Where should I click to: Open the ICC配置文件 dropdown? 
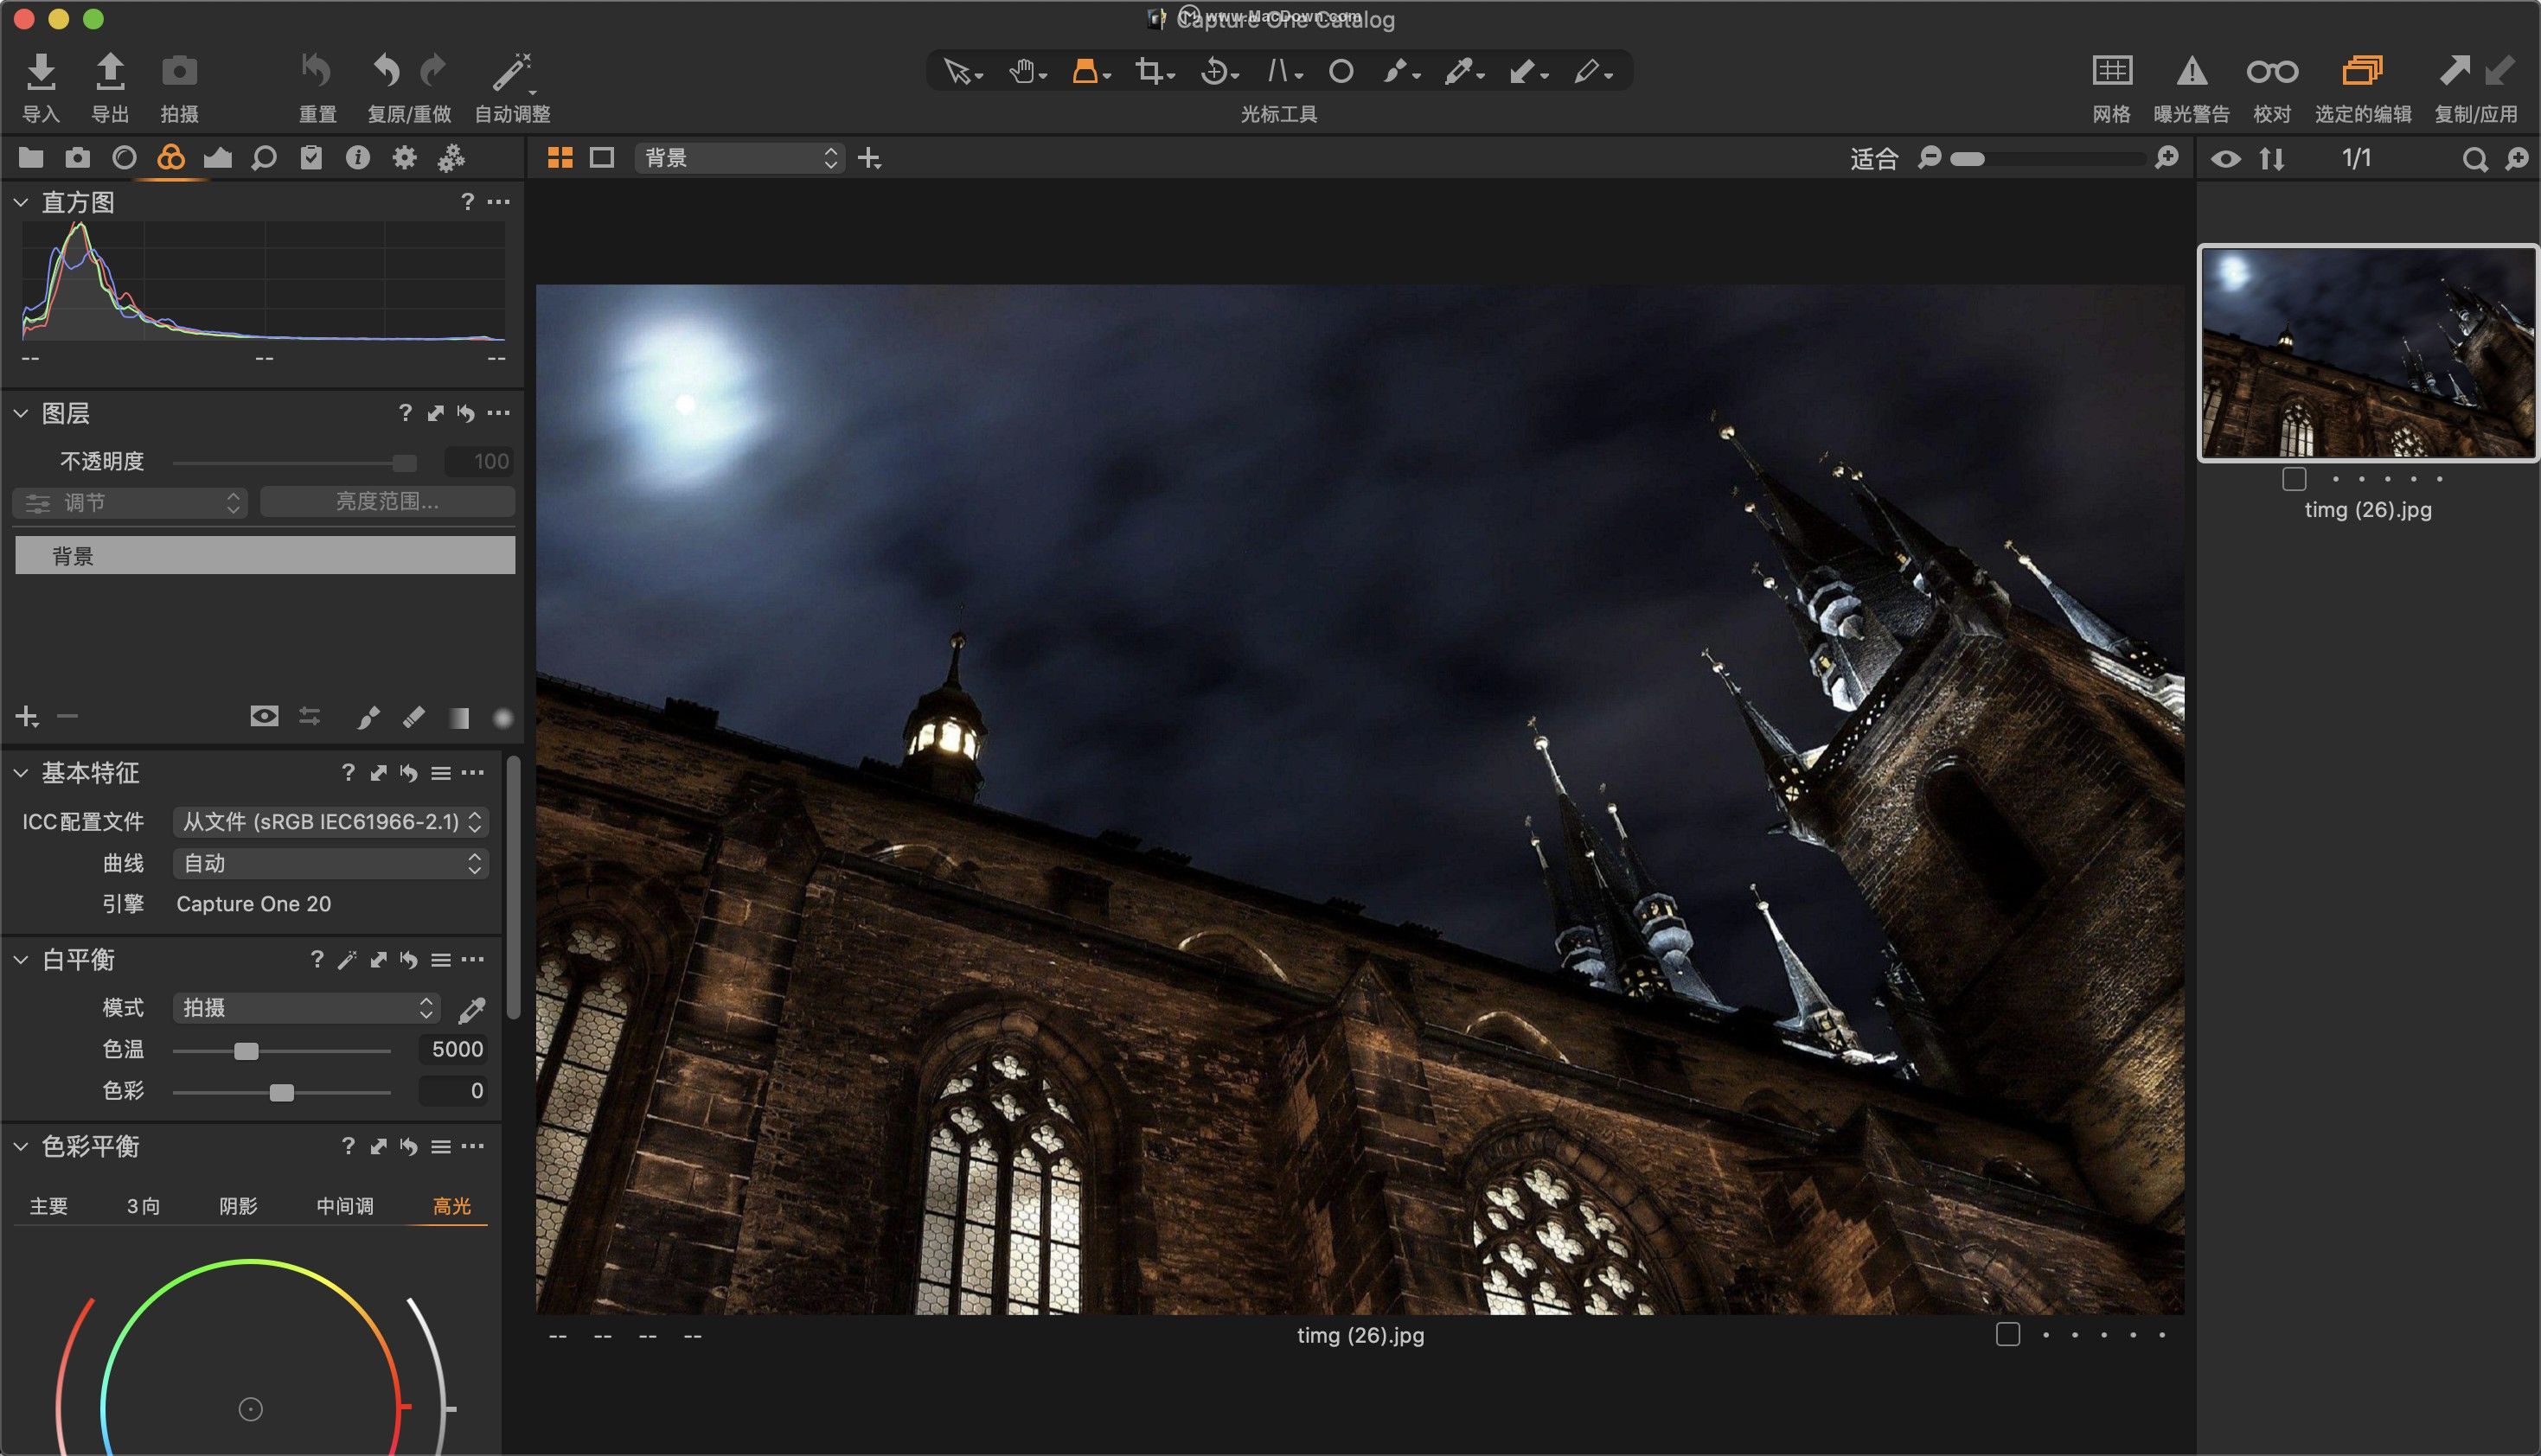[x=331, y=822]
